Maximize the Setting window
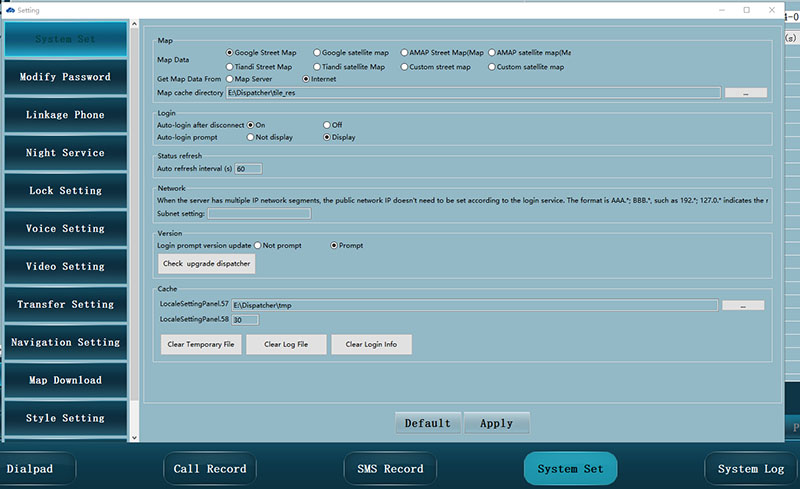The height and width of the screenshot is (489, 800). [x=746, y=10]
